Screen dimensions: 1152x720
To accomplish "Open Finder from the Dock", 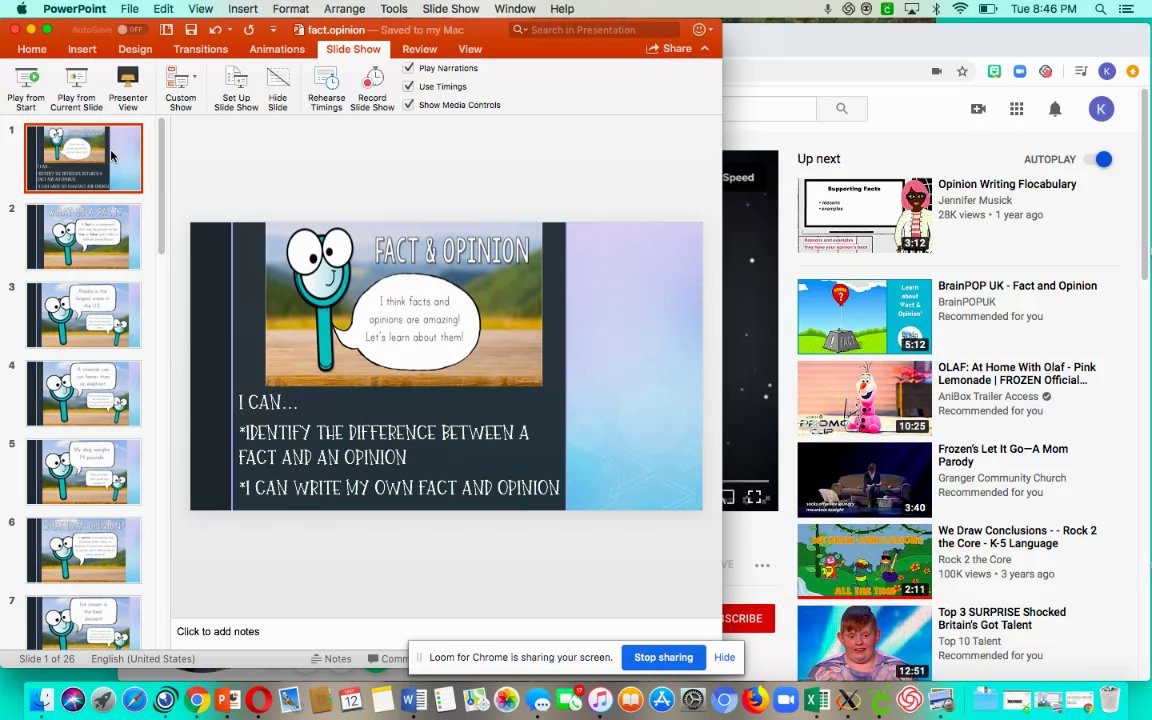I will coord(43,699).
